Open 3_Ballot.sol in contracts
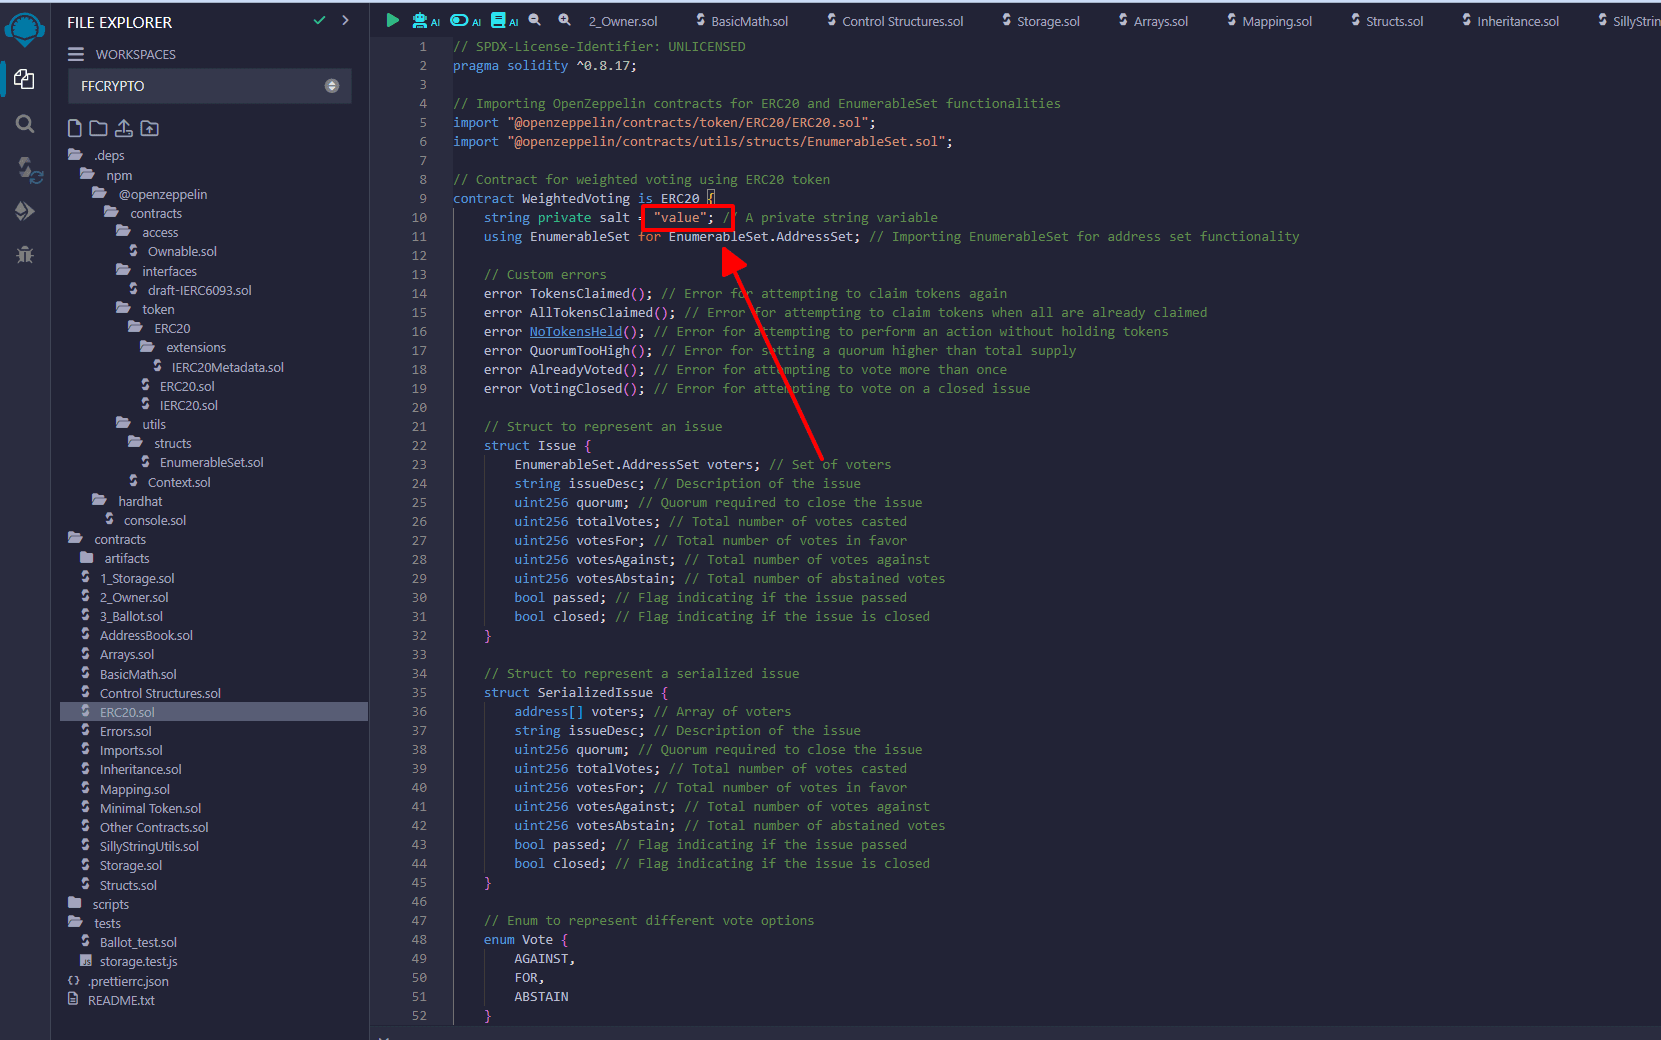This screenshot has width=1661, height=1040. [x=131, y=616]
